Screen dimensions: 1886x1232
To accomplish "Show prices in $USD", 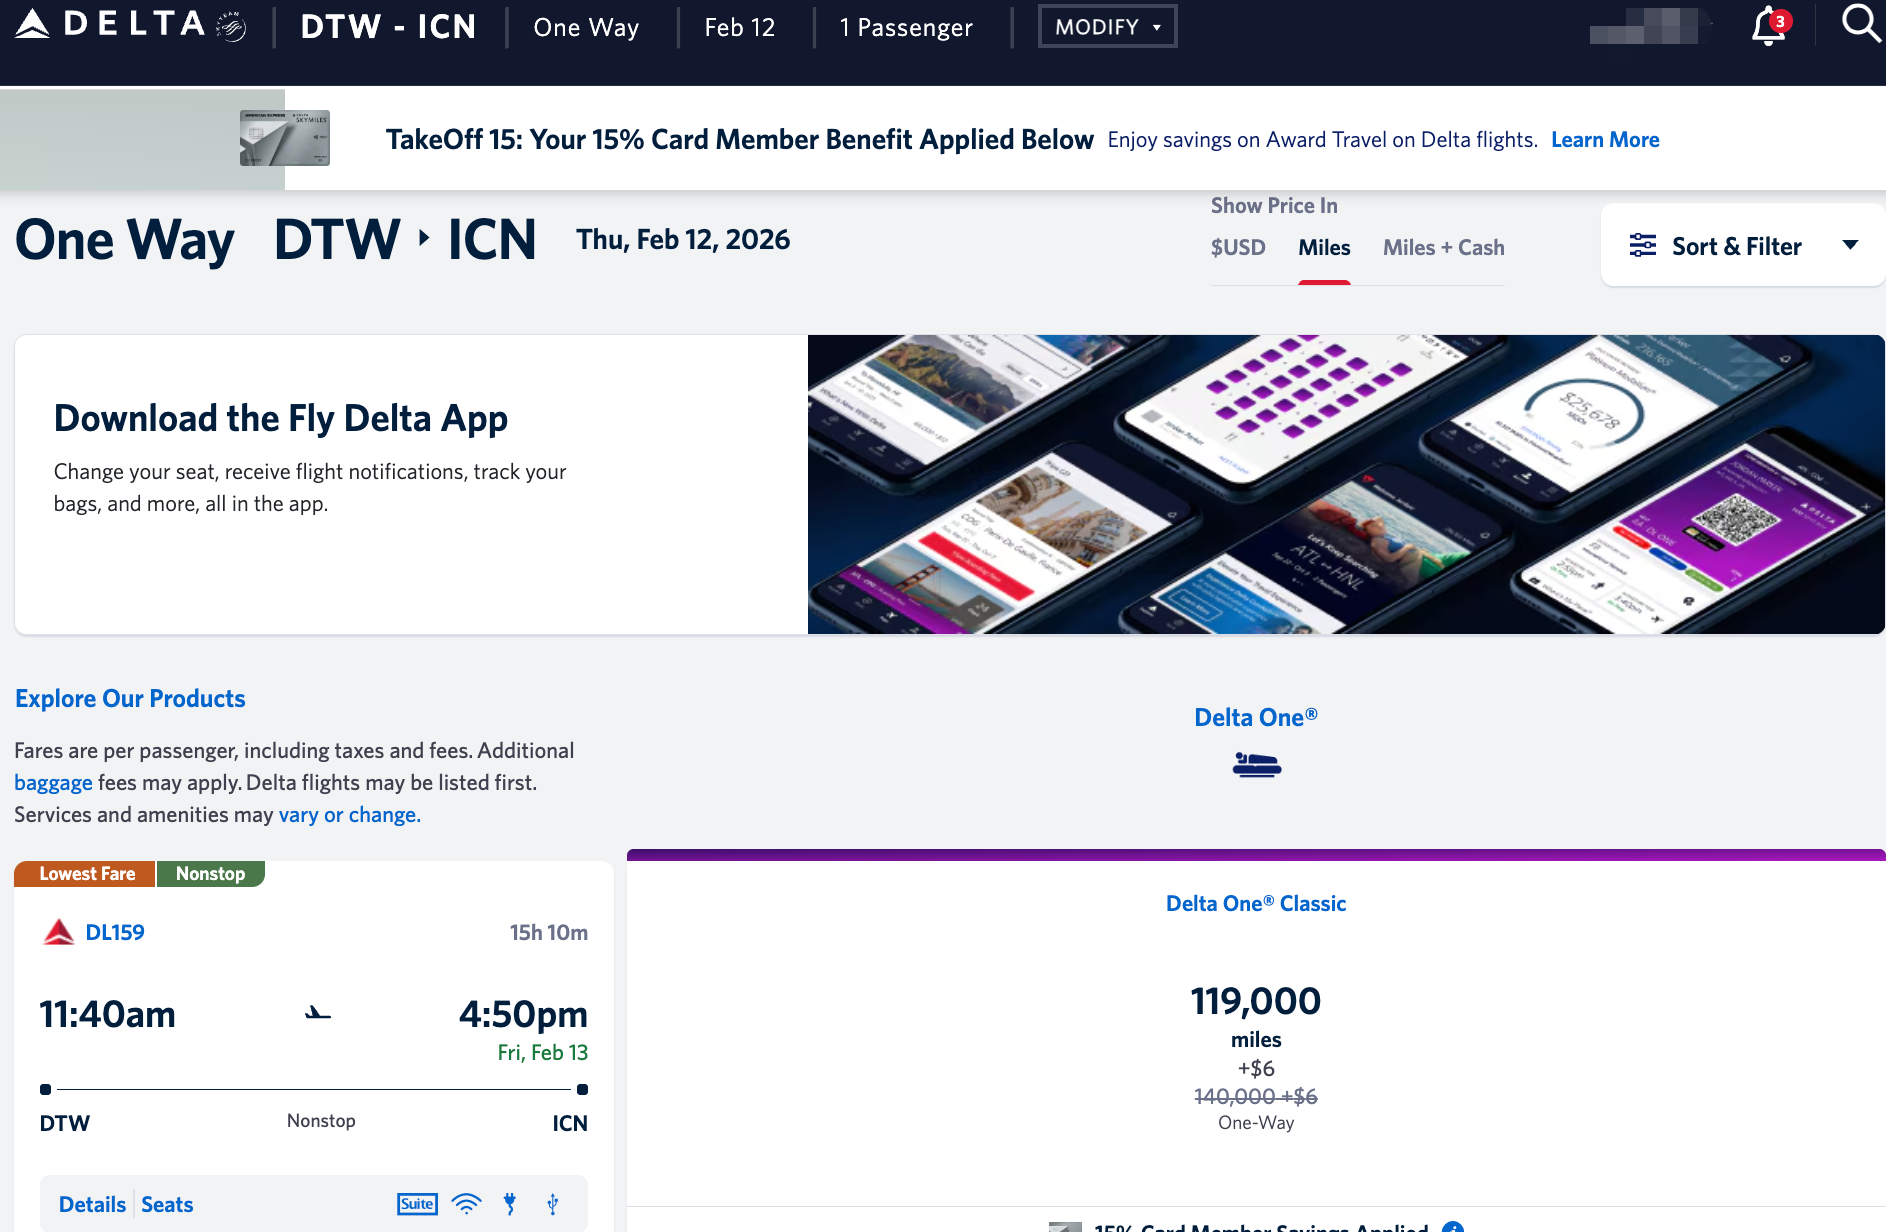I will click(x=1238, y=248).
